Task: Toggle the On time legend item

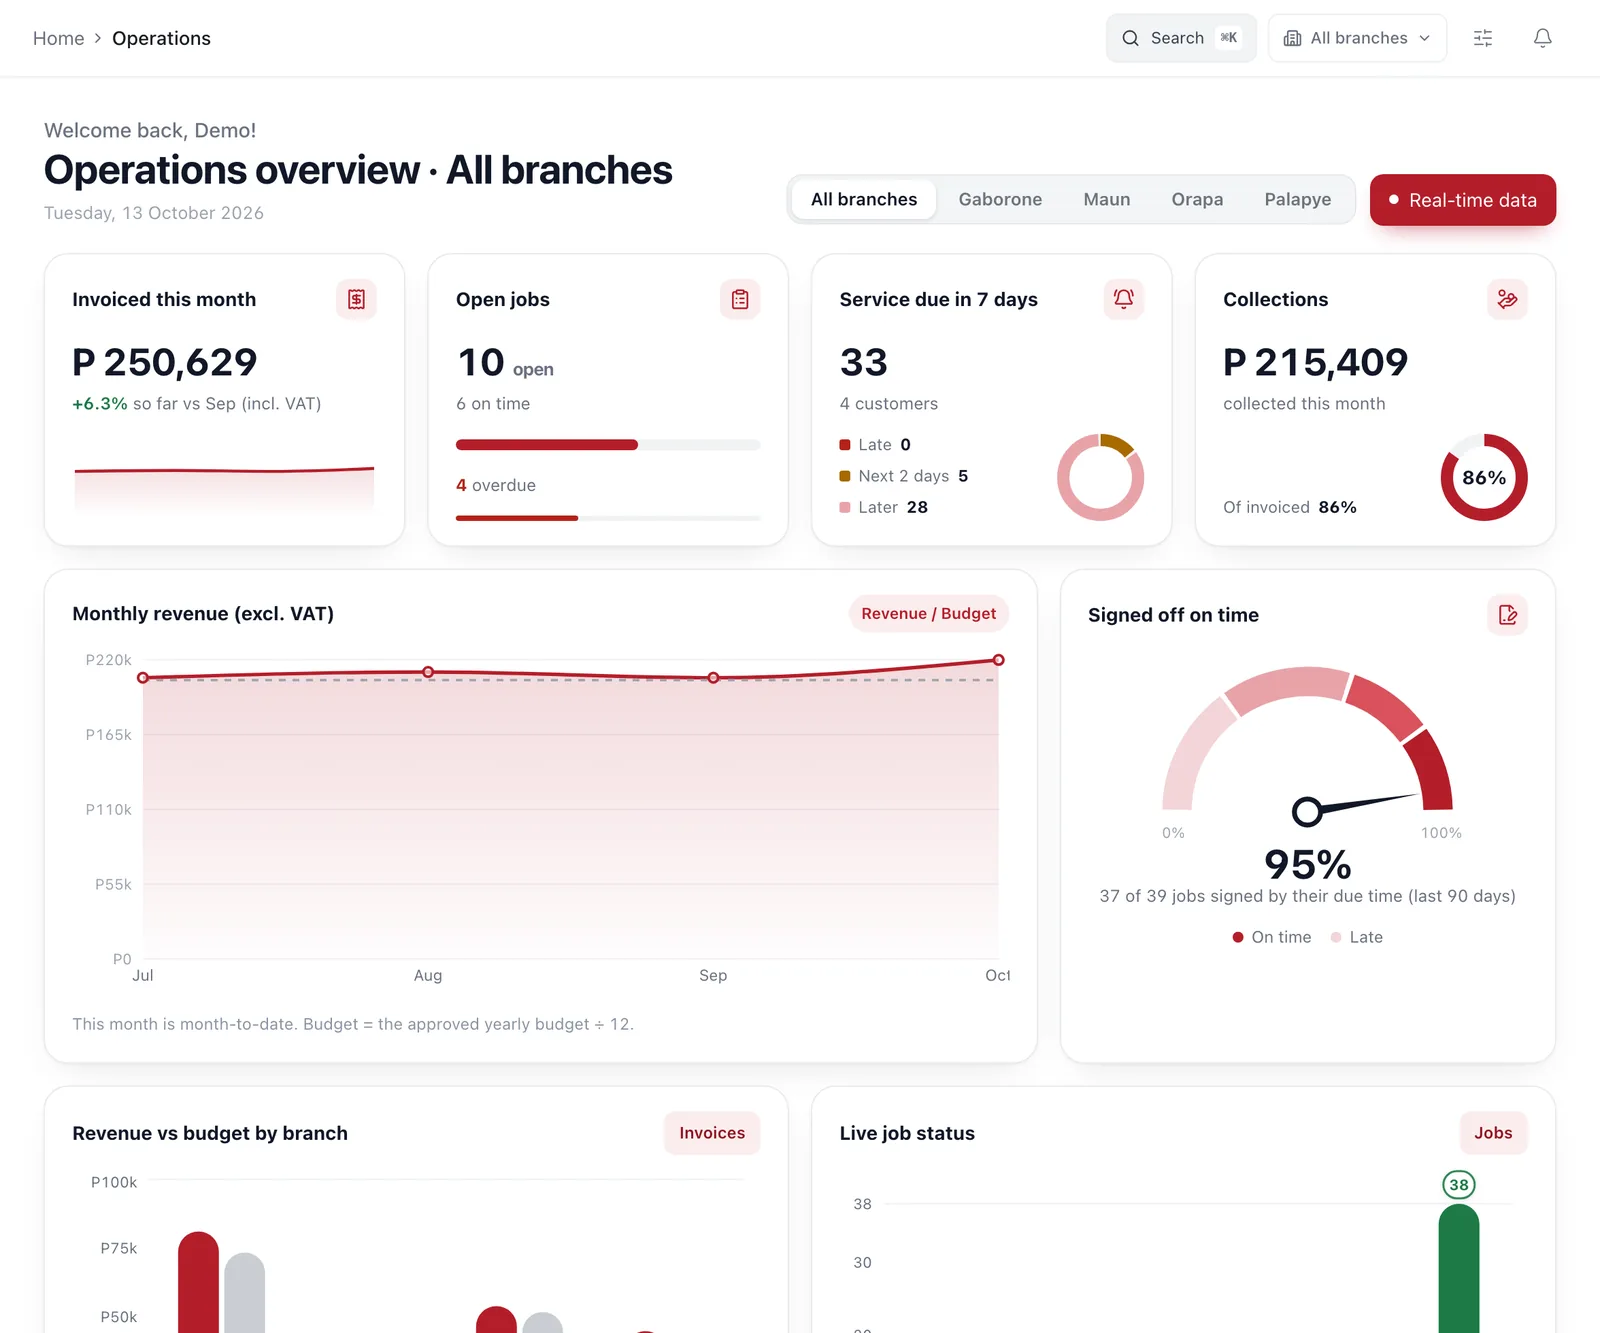Action: pyautogui.click(x=1271, y=937)
